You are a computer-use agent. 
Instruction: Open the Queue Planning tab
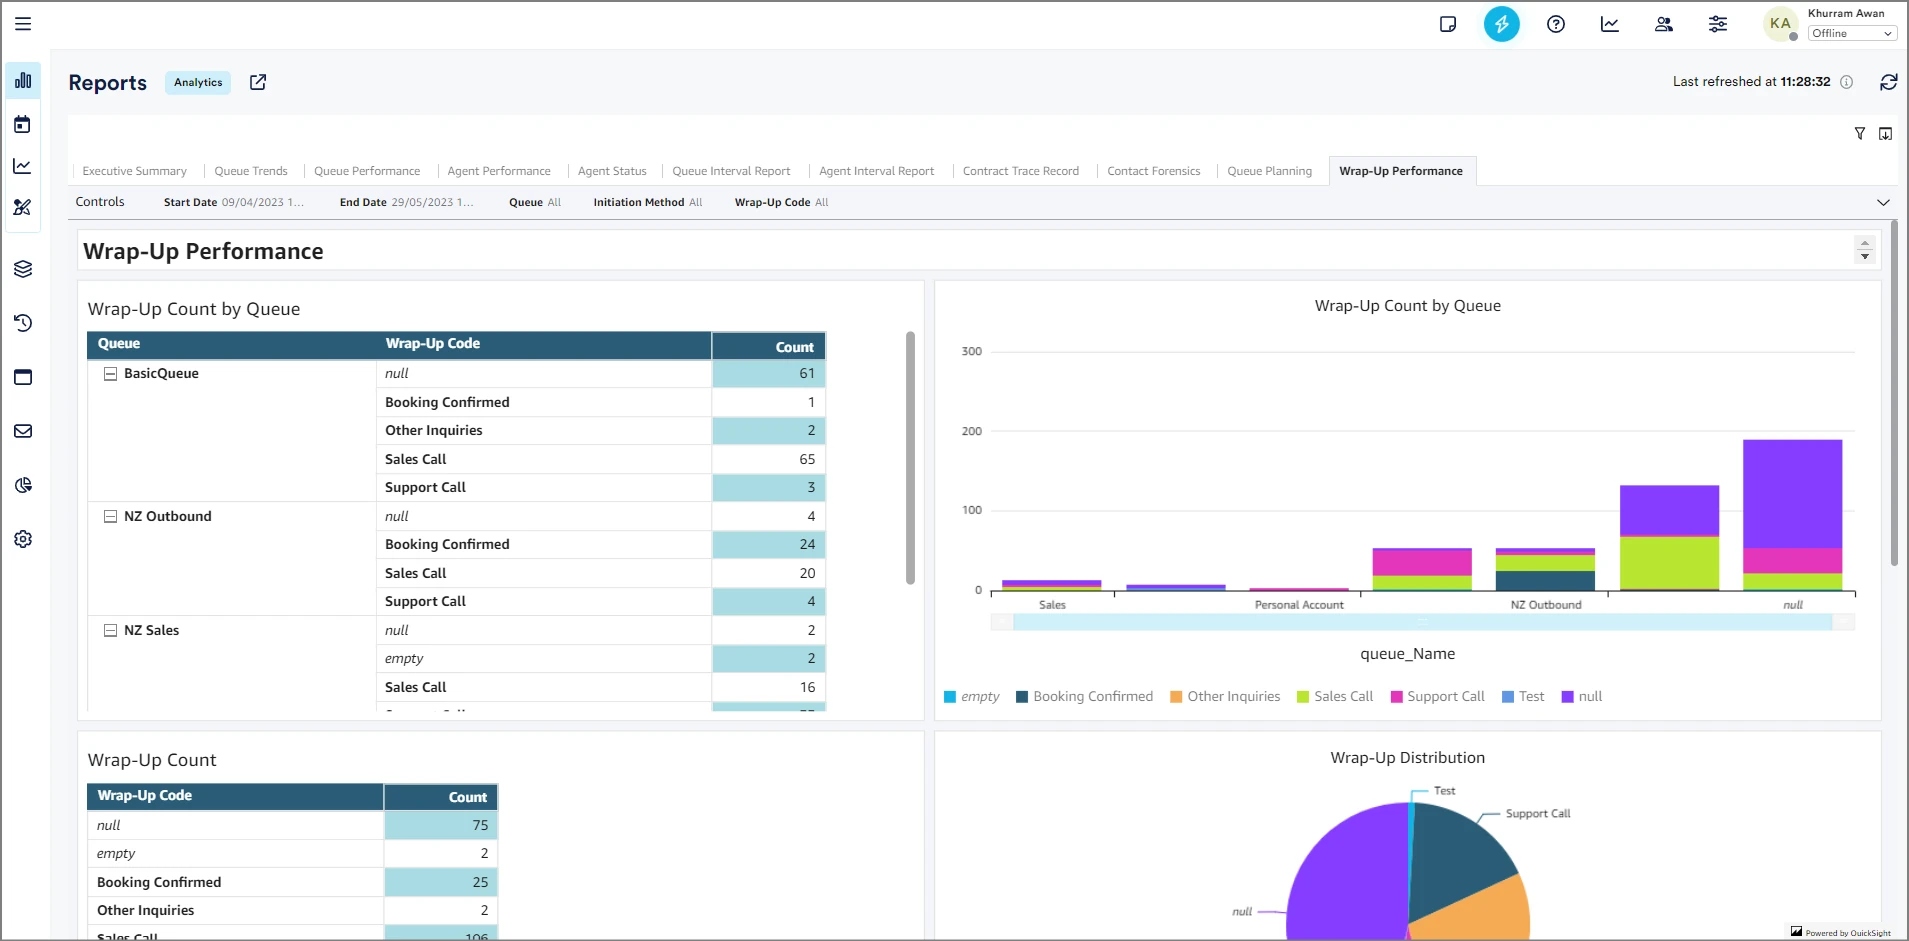(x=1269, y=171)
